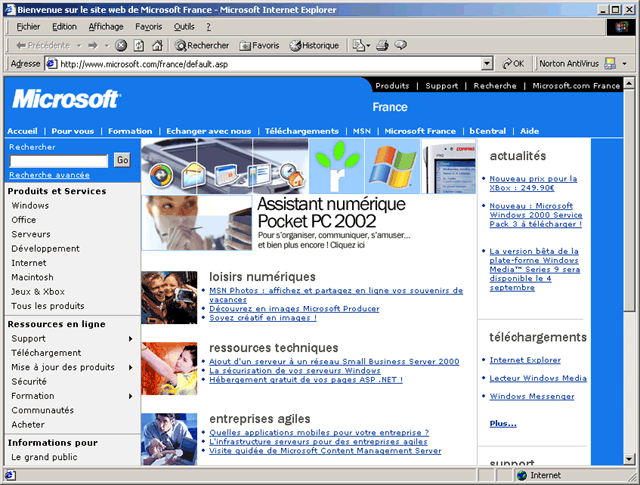Open the Fichier menu

28,27
